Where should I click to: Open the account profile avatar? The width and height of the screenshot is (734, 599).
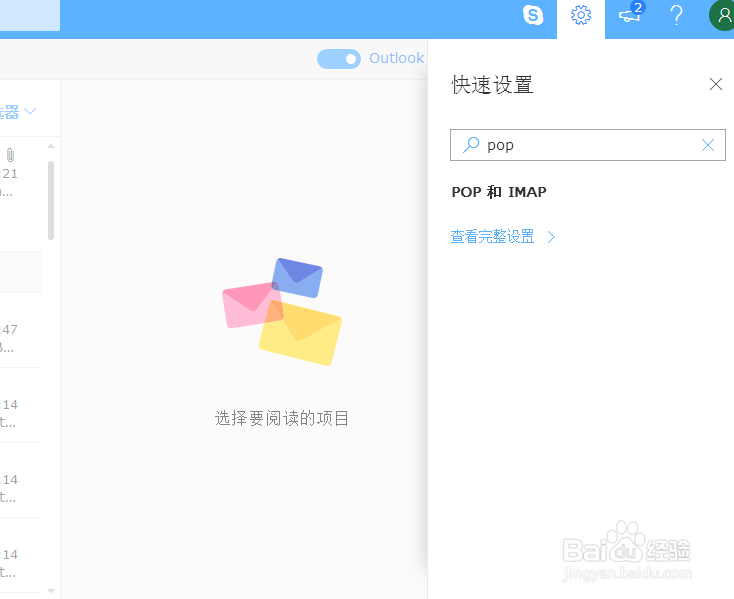(x=722, y=15)
